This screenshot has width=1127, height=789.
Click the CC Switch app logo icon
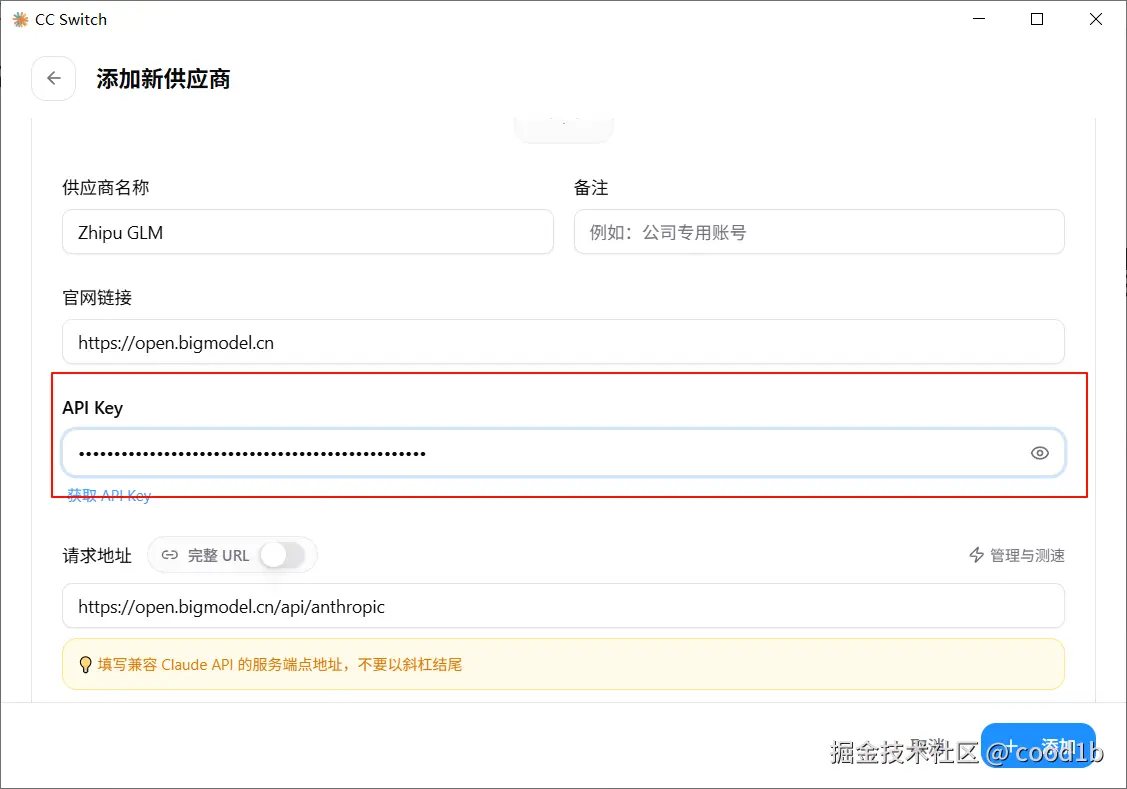(x=21, y=19)
